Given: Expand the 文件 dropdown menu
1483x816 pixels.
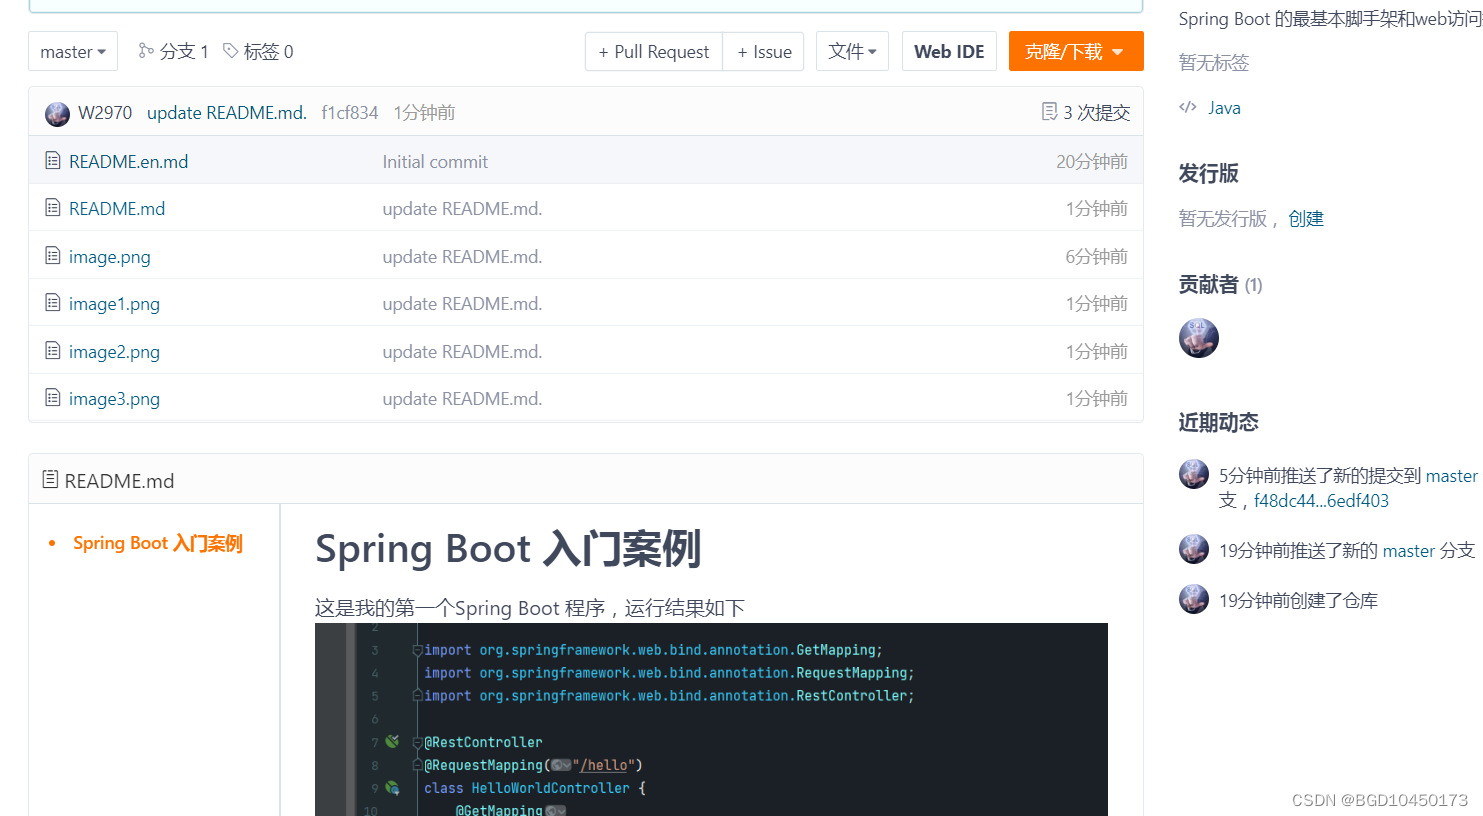Looking at the screenshot, I should [x=852, y=51].
